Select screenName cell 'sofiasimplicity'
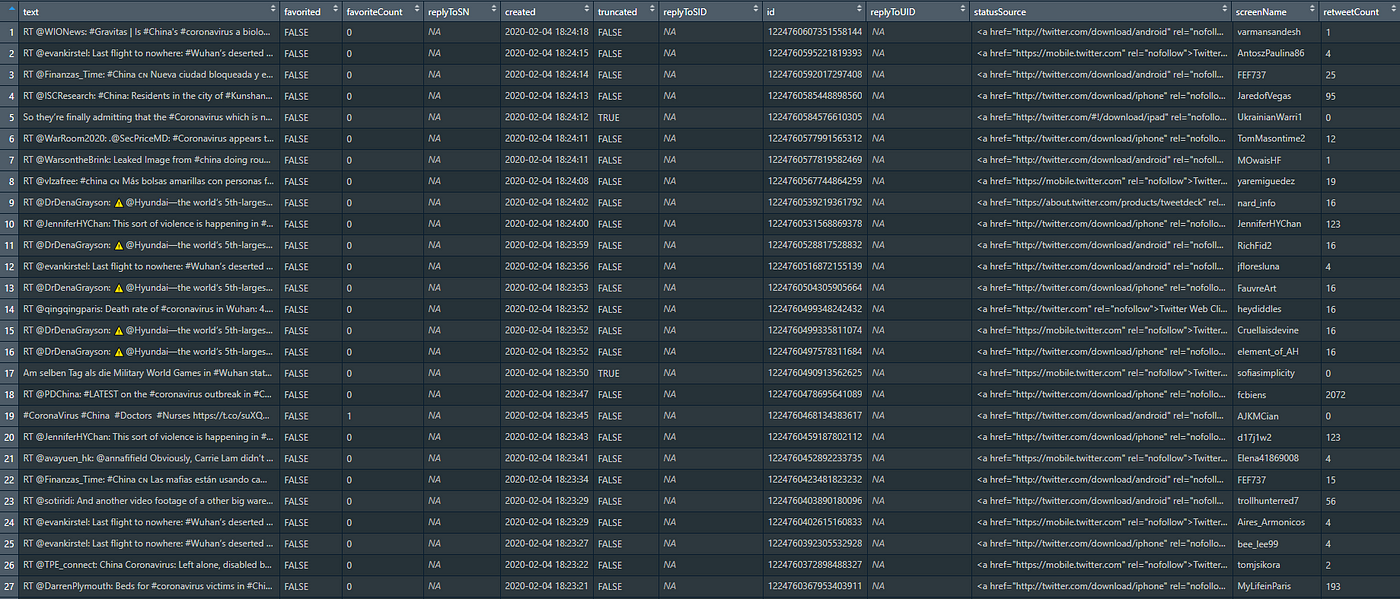Viewport: 1400px width, 599px height. [1266, 373]
